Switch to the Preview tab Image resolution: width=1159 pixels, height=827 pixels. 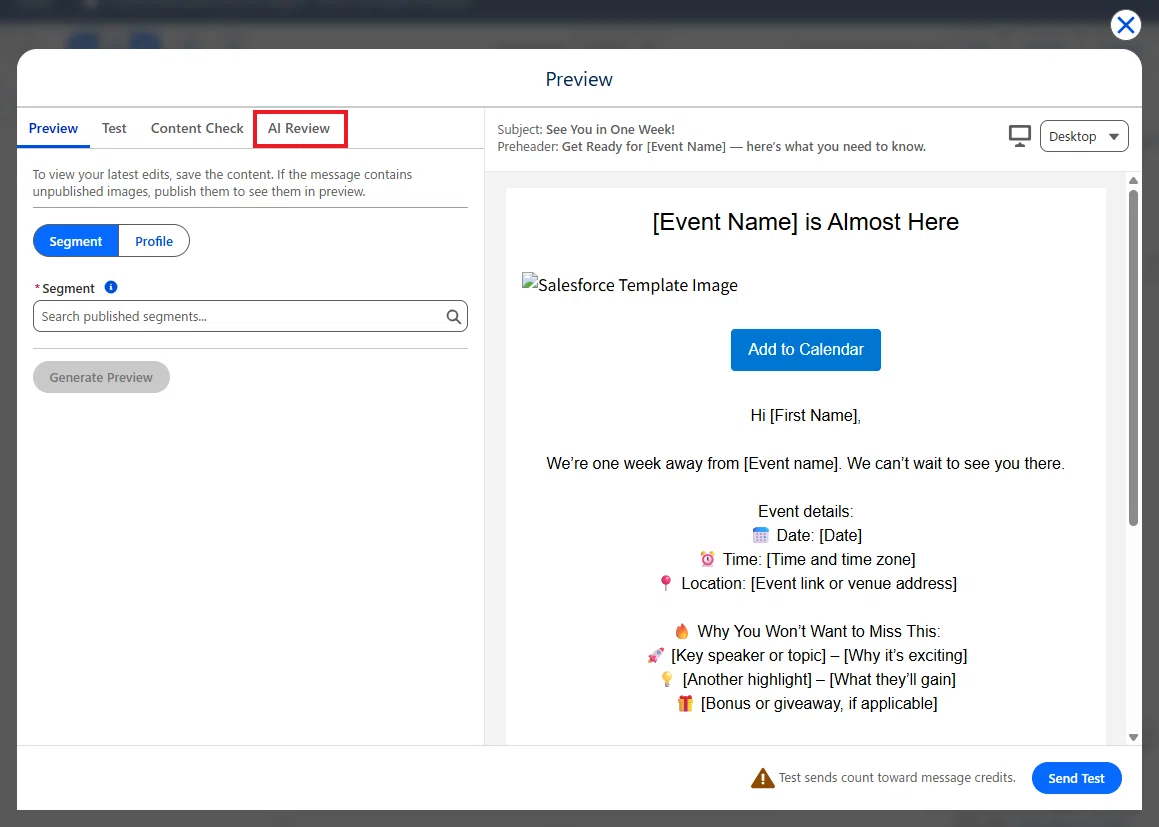click(x=53, y=128)
